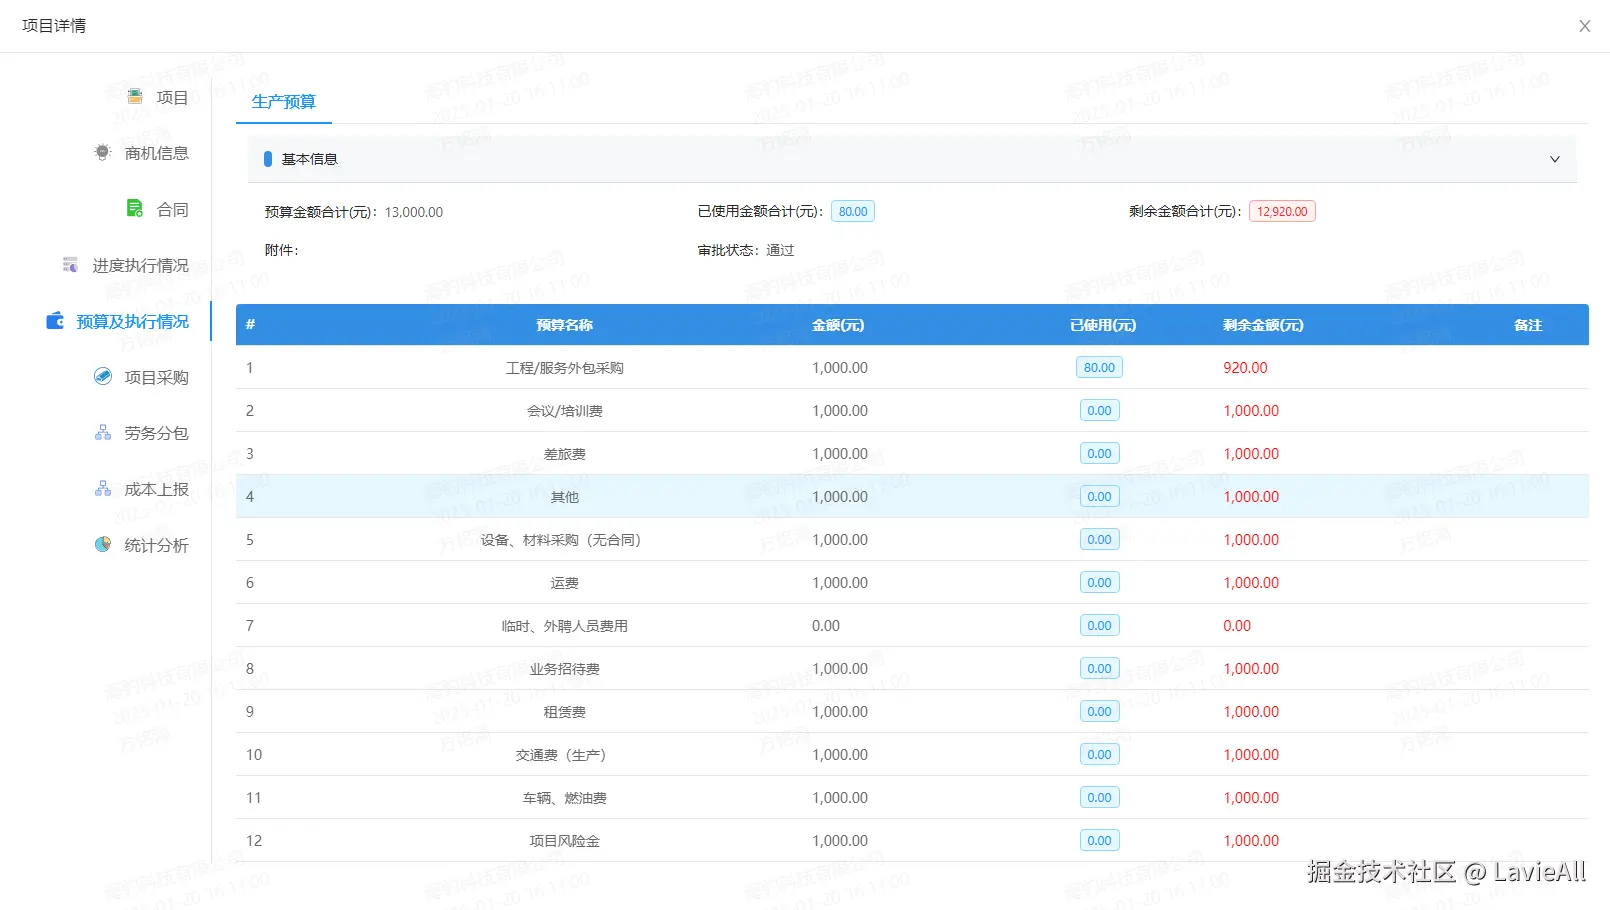Select the 预算及执行情况 wallet icon
Screen dimensions: 1610x910
(x=55, y=320)
